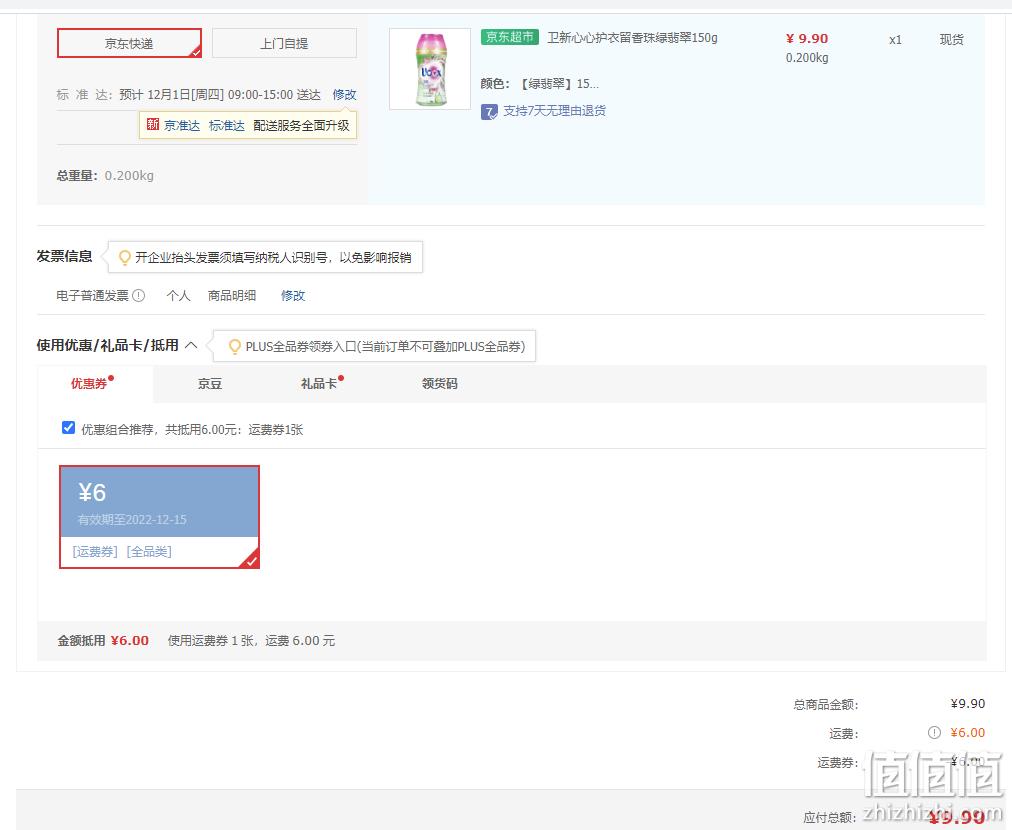
Task: Click quantity x1 text
Action: [x=895, y=40]
